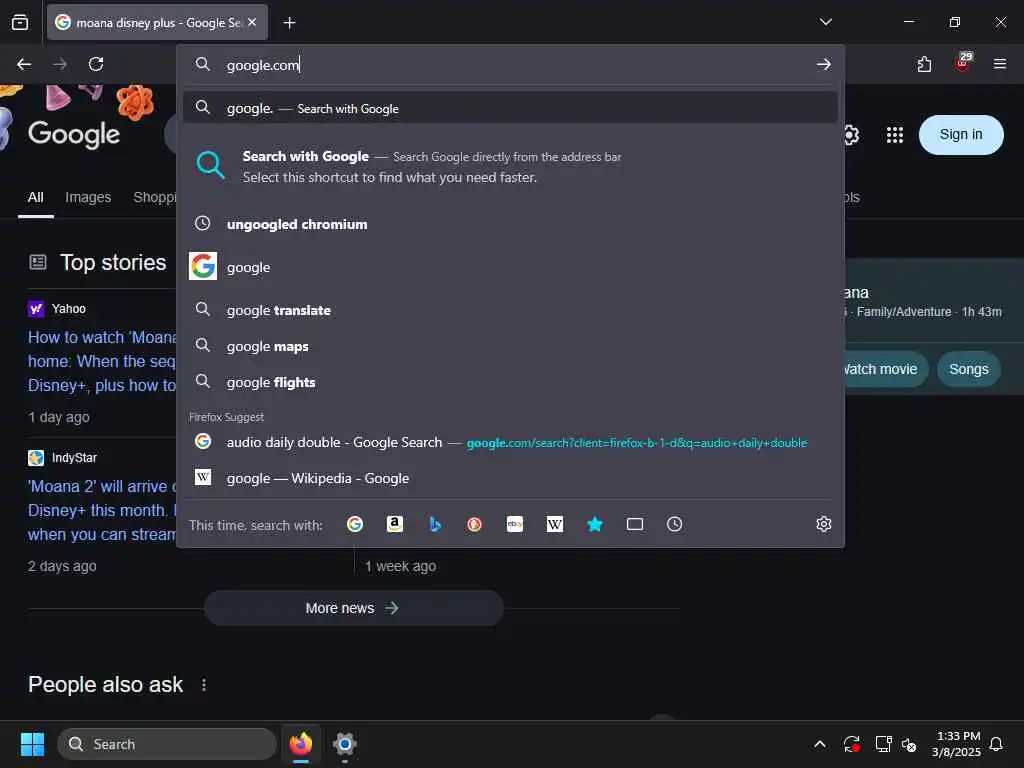Open the People also ask options menu

pos(204,684)
